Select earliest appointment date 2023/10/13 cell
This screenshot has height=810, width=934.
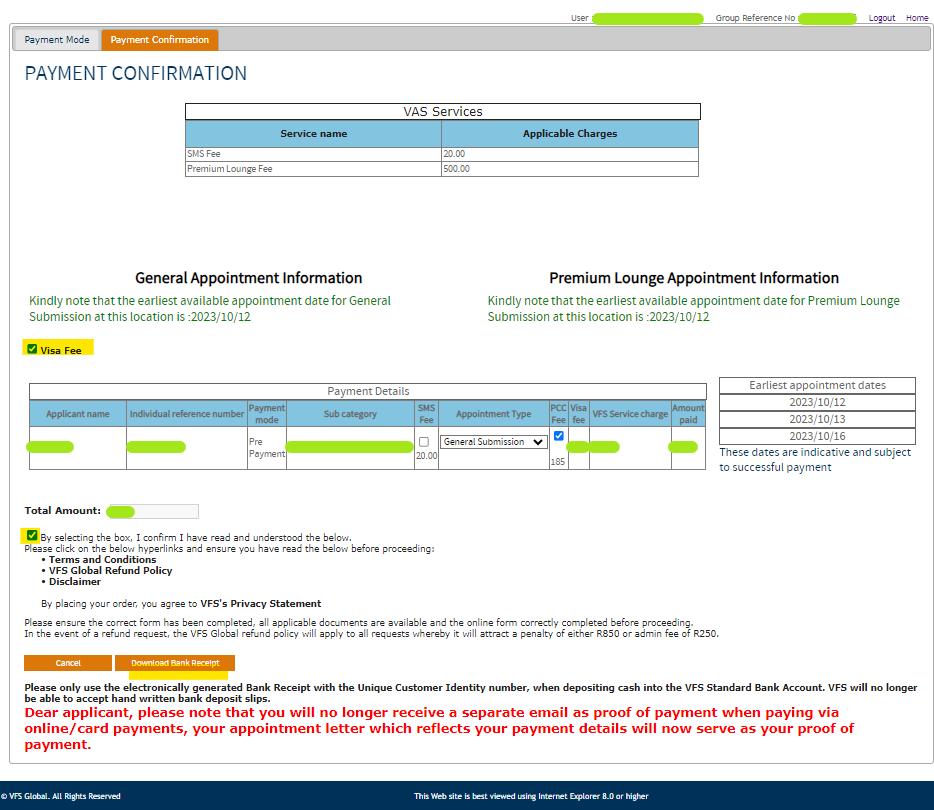click(817, 419)
